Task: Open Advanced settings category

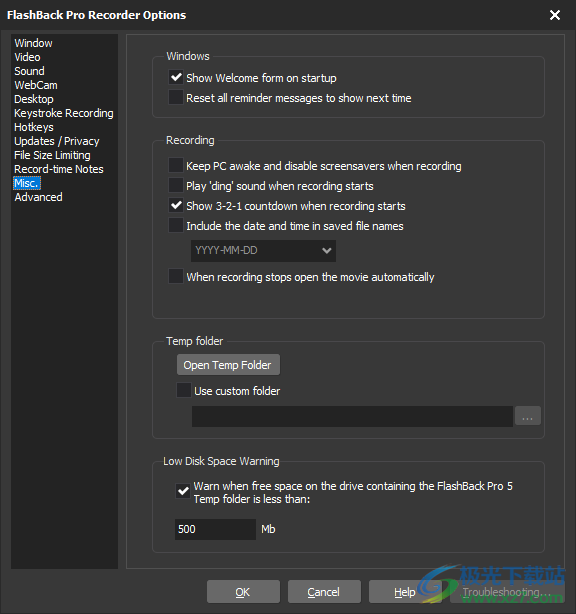Action: [x=38, y=197]
